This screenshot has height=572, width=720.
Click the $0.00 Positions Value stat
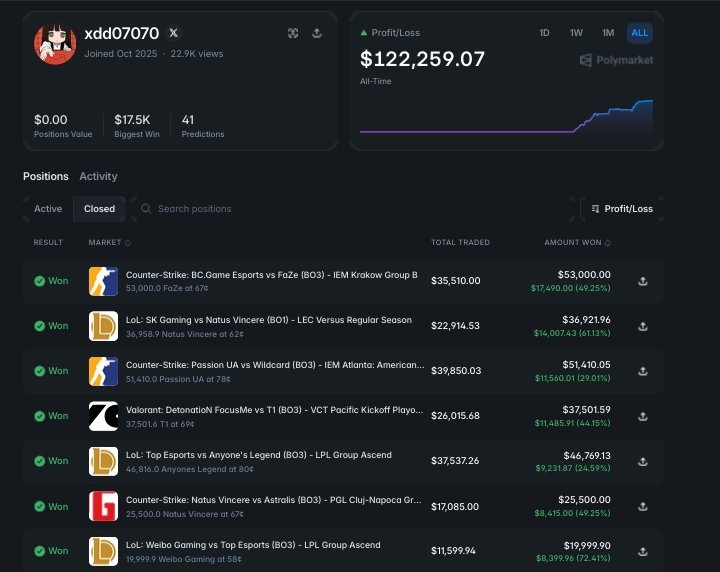[x=63, y=125]
